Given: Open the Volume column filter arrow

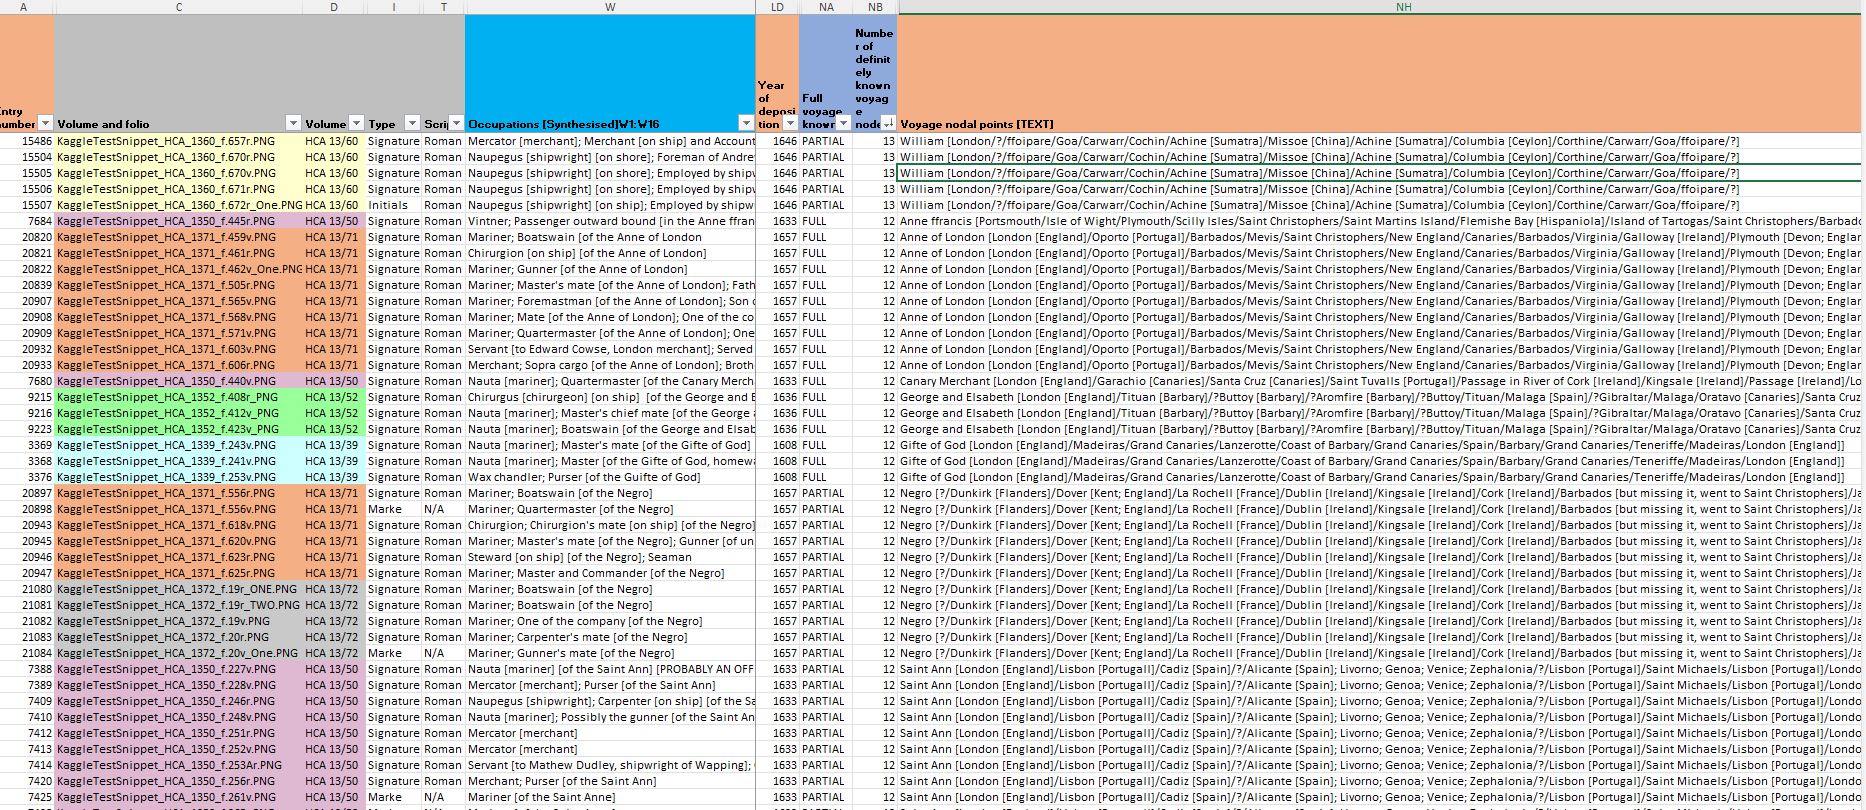Looking at the screenshot, I should [x=356, y=124].
